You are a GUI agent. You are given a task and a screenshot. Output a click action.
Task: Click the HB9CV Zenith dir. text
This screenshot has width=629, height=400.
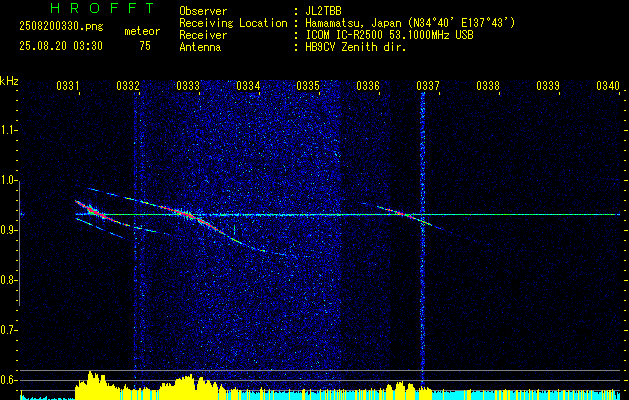(x=356, y=47)
